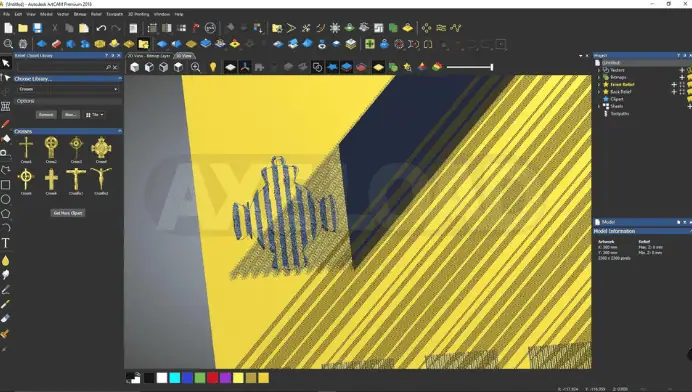Select the Cross1 clipart thumbnail
The width and height of the screenshot is (692, 392).
click(x=26, y=150)
